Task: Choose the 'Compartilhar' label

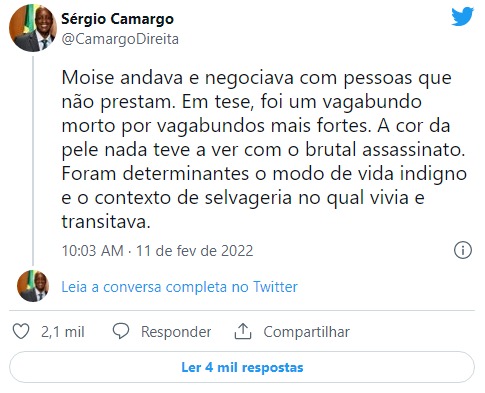Action: [x=307, y=332]
